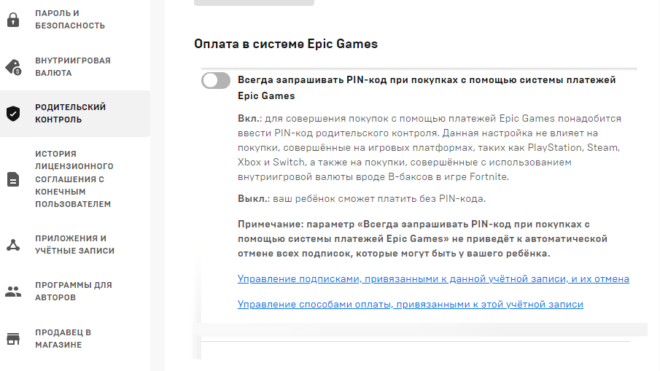
Task: Click the parental control shield icon
Action: pos(13,113)
